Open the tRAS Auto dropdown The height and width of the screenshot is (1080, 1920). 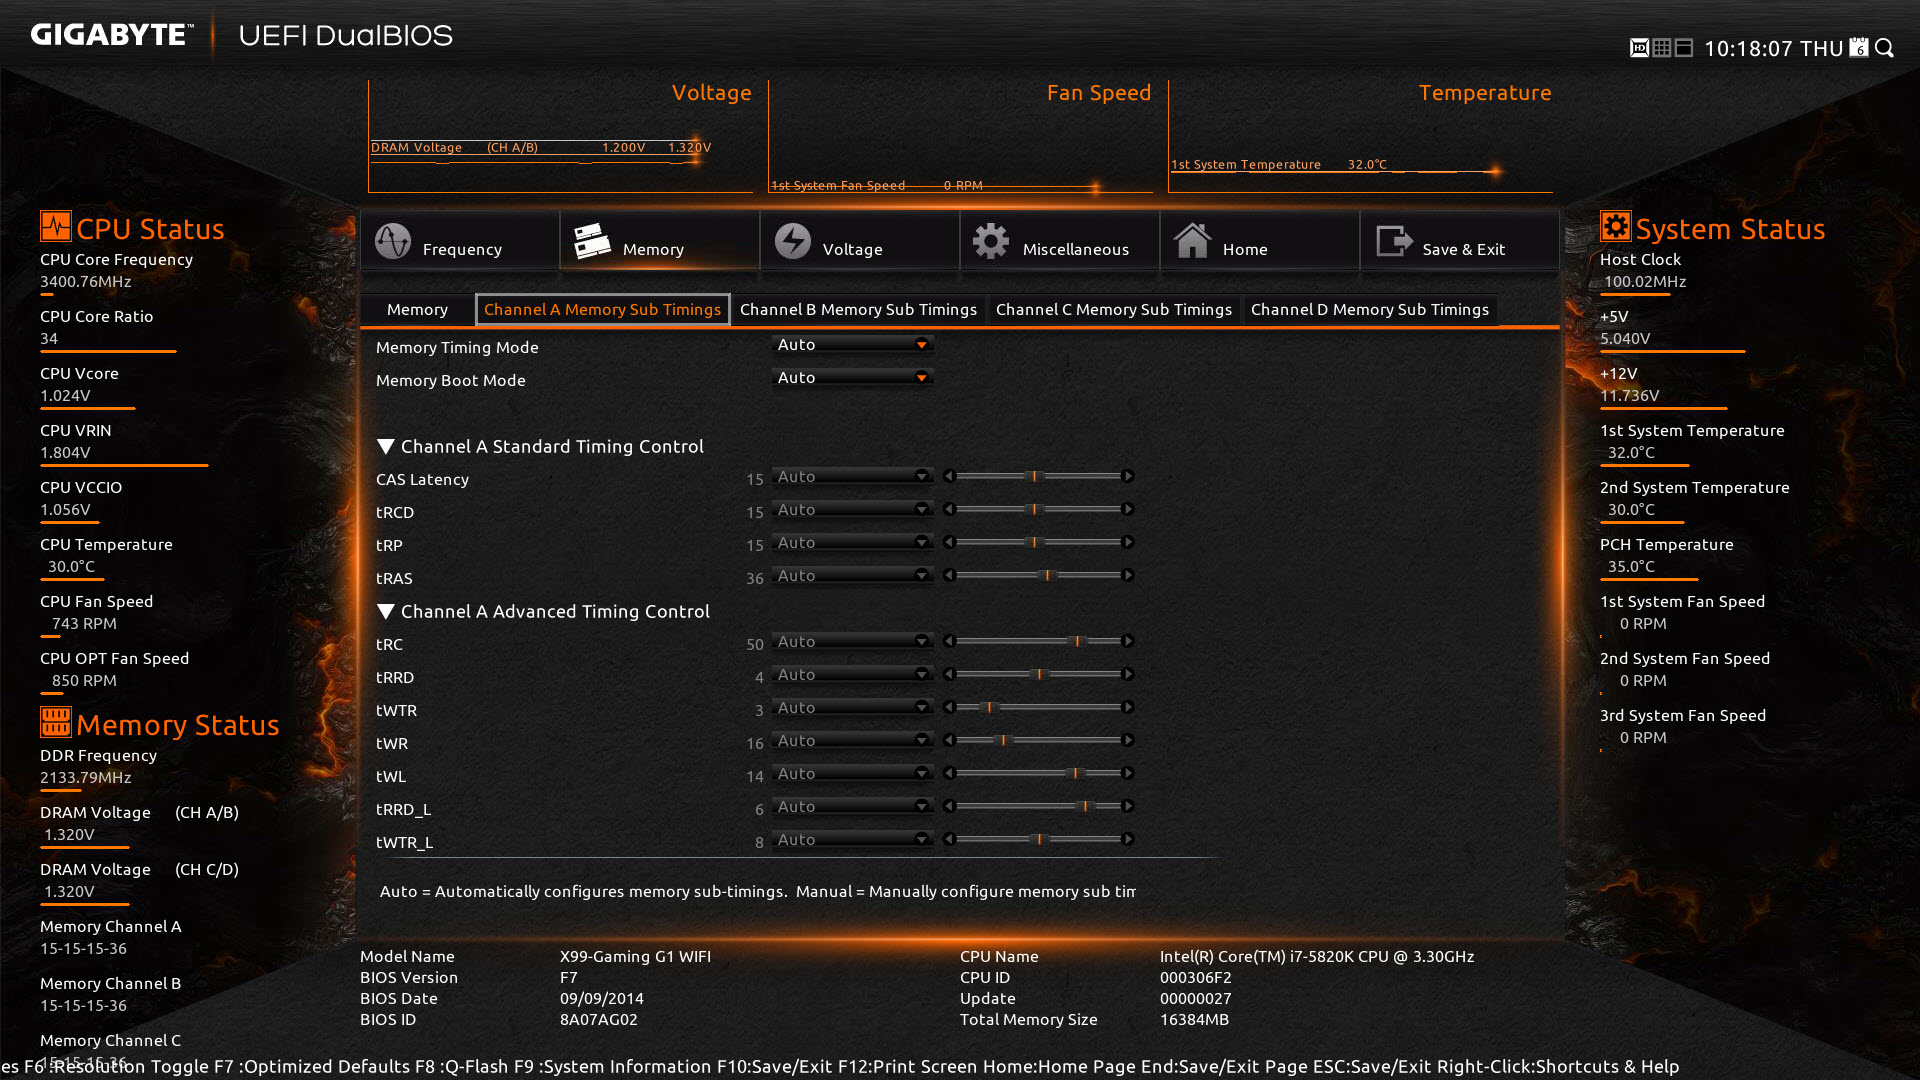point(853,576)
